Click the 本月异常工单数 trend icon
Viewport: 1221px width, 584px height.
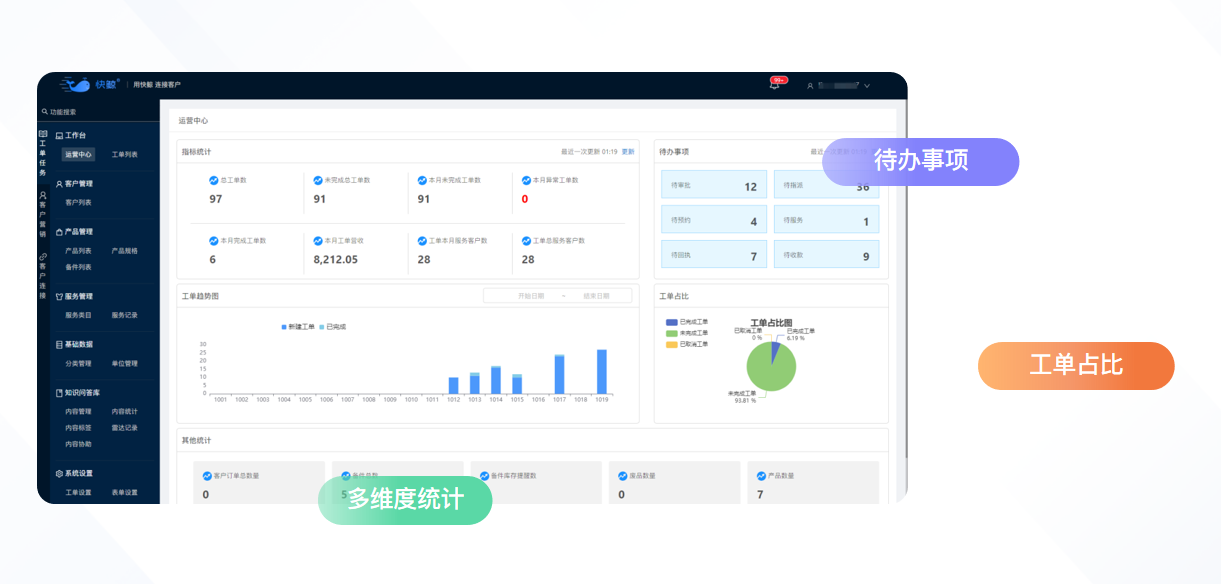tap(526, 180)
